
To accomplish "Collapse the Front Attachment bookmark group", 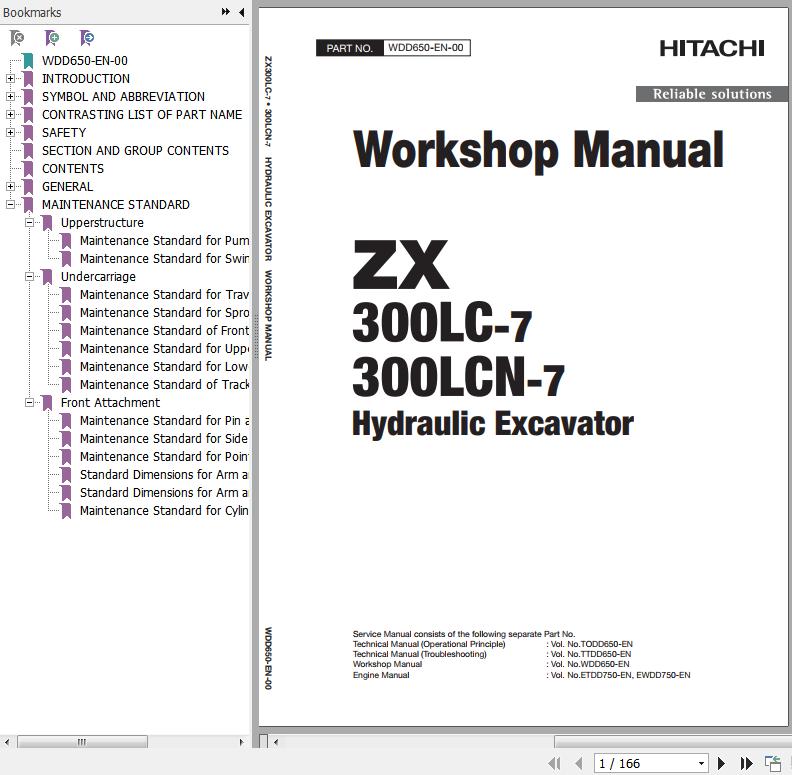I will coord(29,403).
